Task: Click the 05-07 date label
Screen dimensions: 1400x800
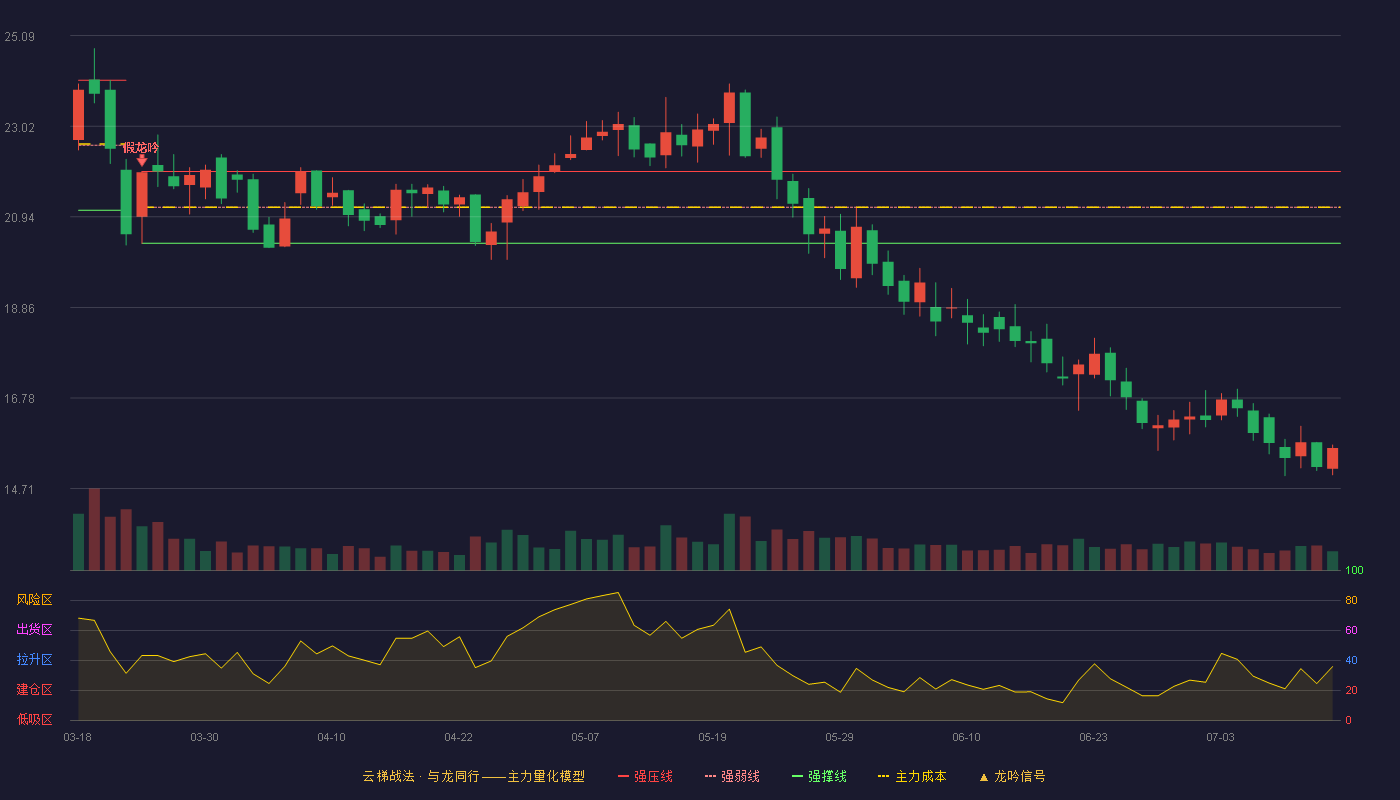Action: [585, 737]
